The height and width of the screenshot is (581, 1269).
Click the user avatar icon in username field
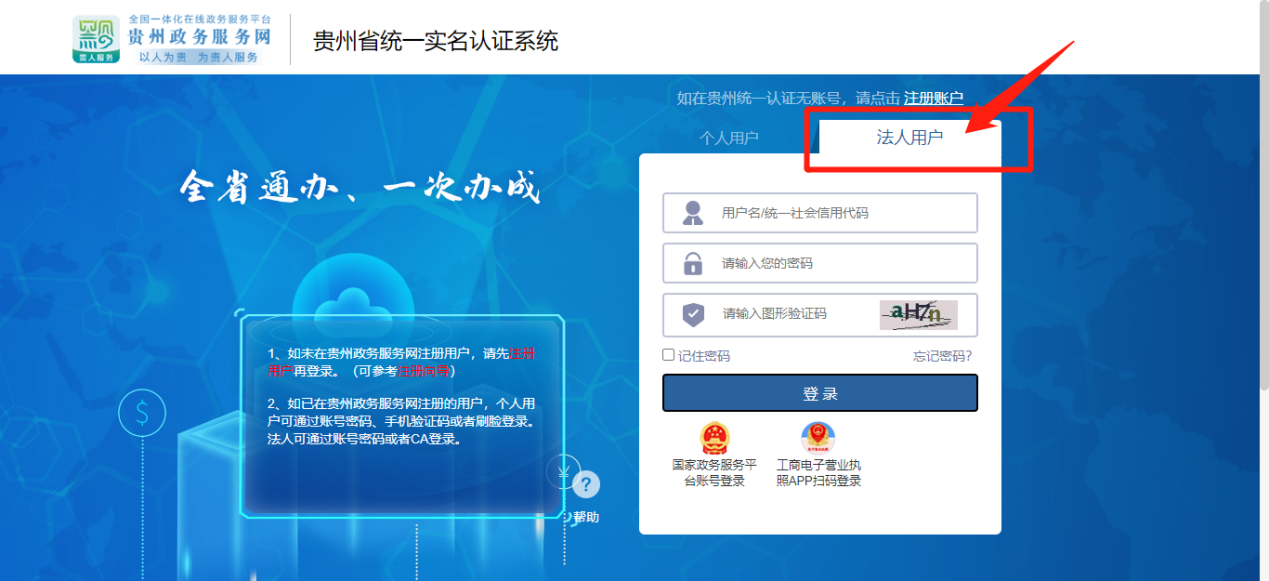tap(692, 213)
